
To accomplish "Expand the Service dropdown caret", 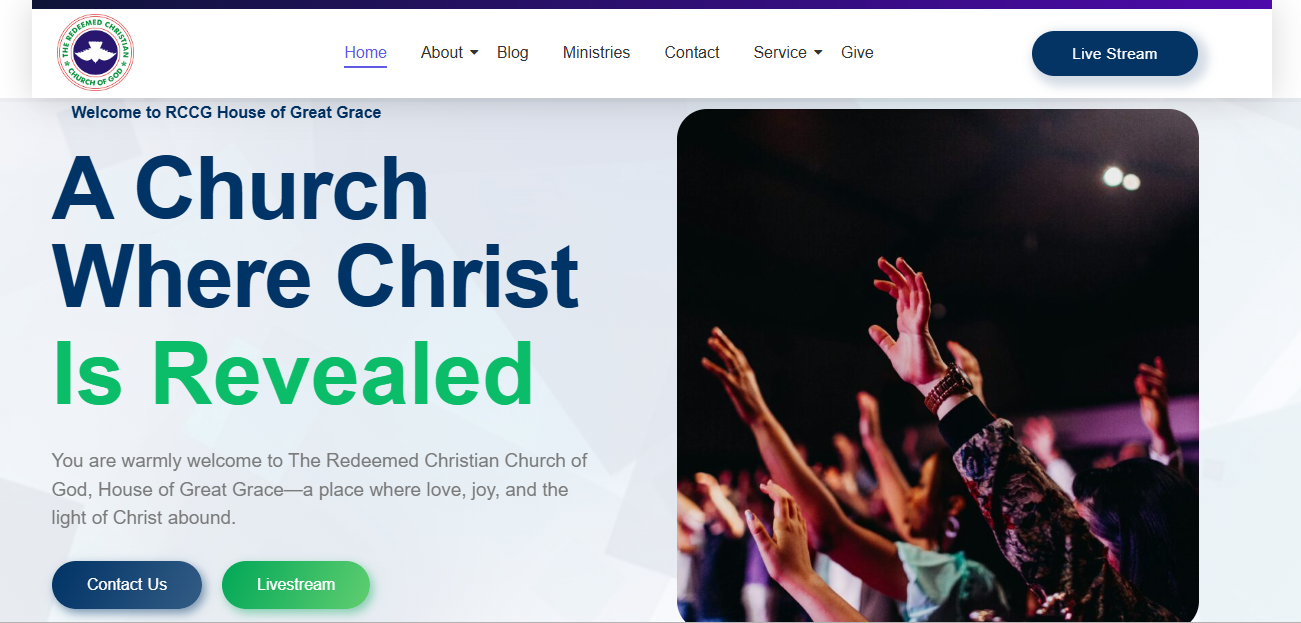I will tap(818, 53).
